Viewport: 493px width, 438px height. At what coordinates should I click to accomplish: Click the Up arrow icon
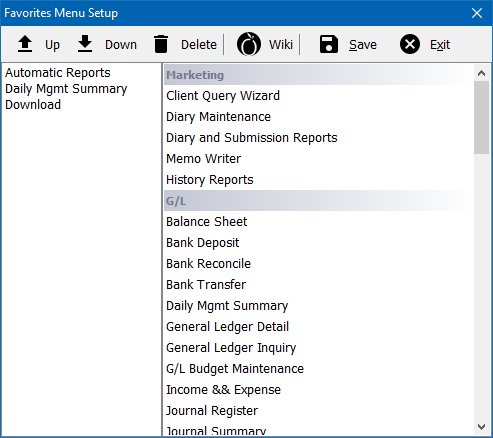click(x=25, y=44)
